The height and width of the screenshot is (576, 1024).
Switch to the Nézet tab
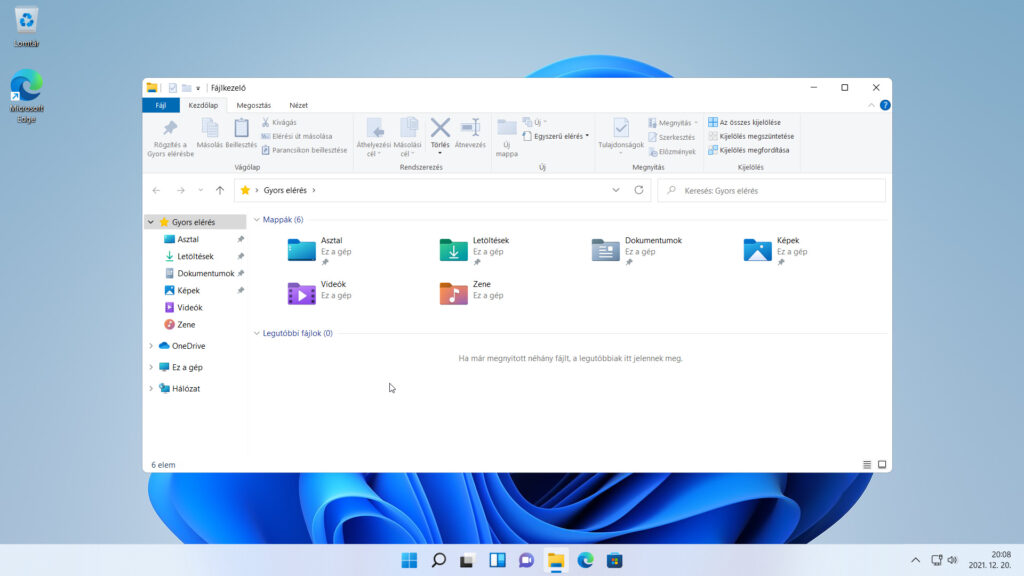(298, 105)
